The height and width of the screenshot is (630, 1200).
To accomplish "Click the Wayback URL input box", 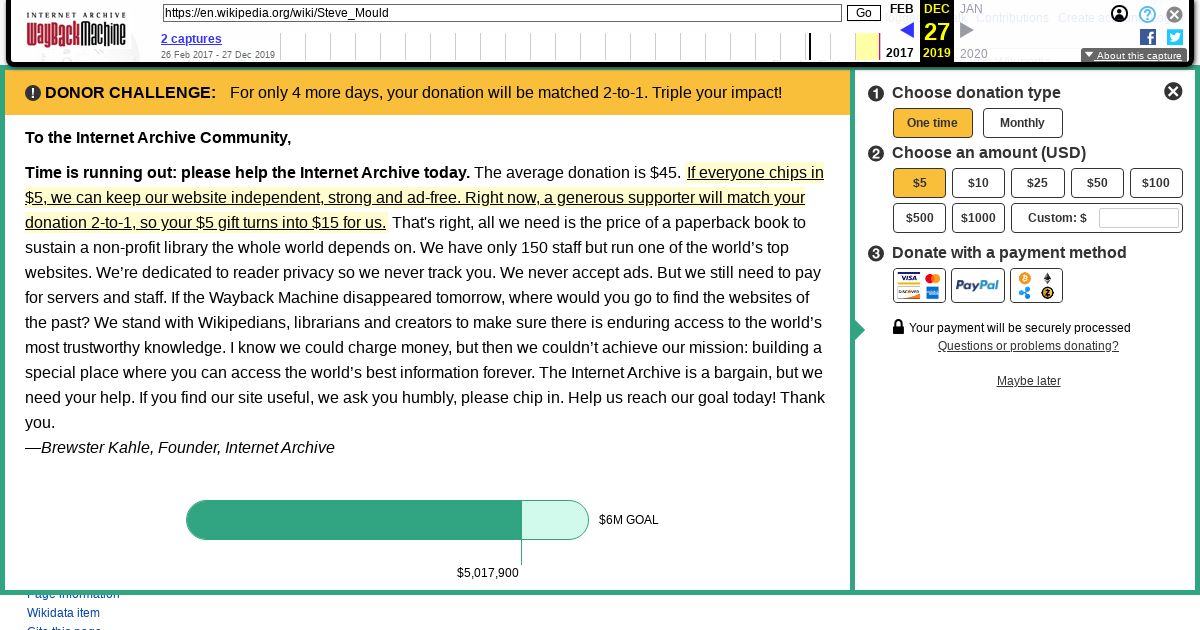I will [502, 13].
